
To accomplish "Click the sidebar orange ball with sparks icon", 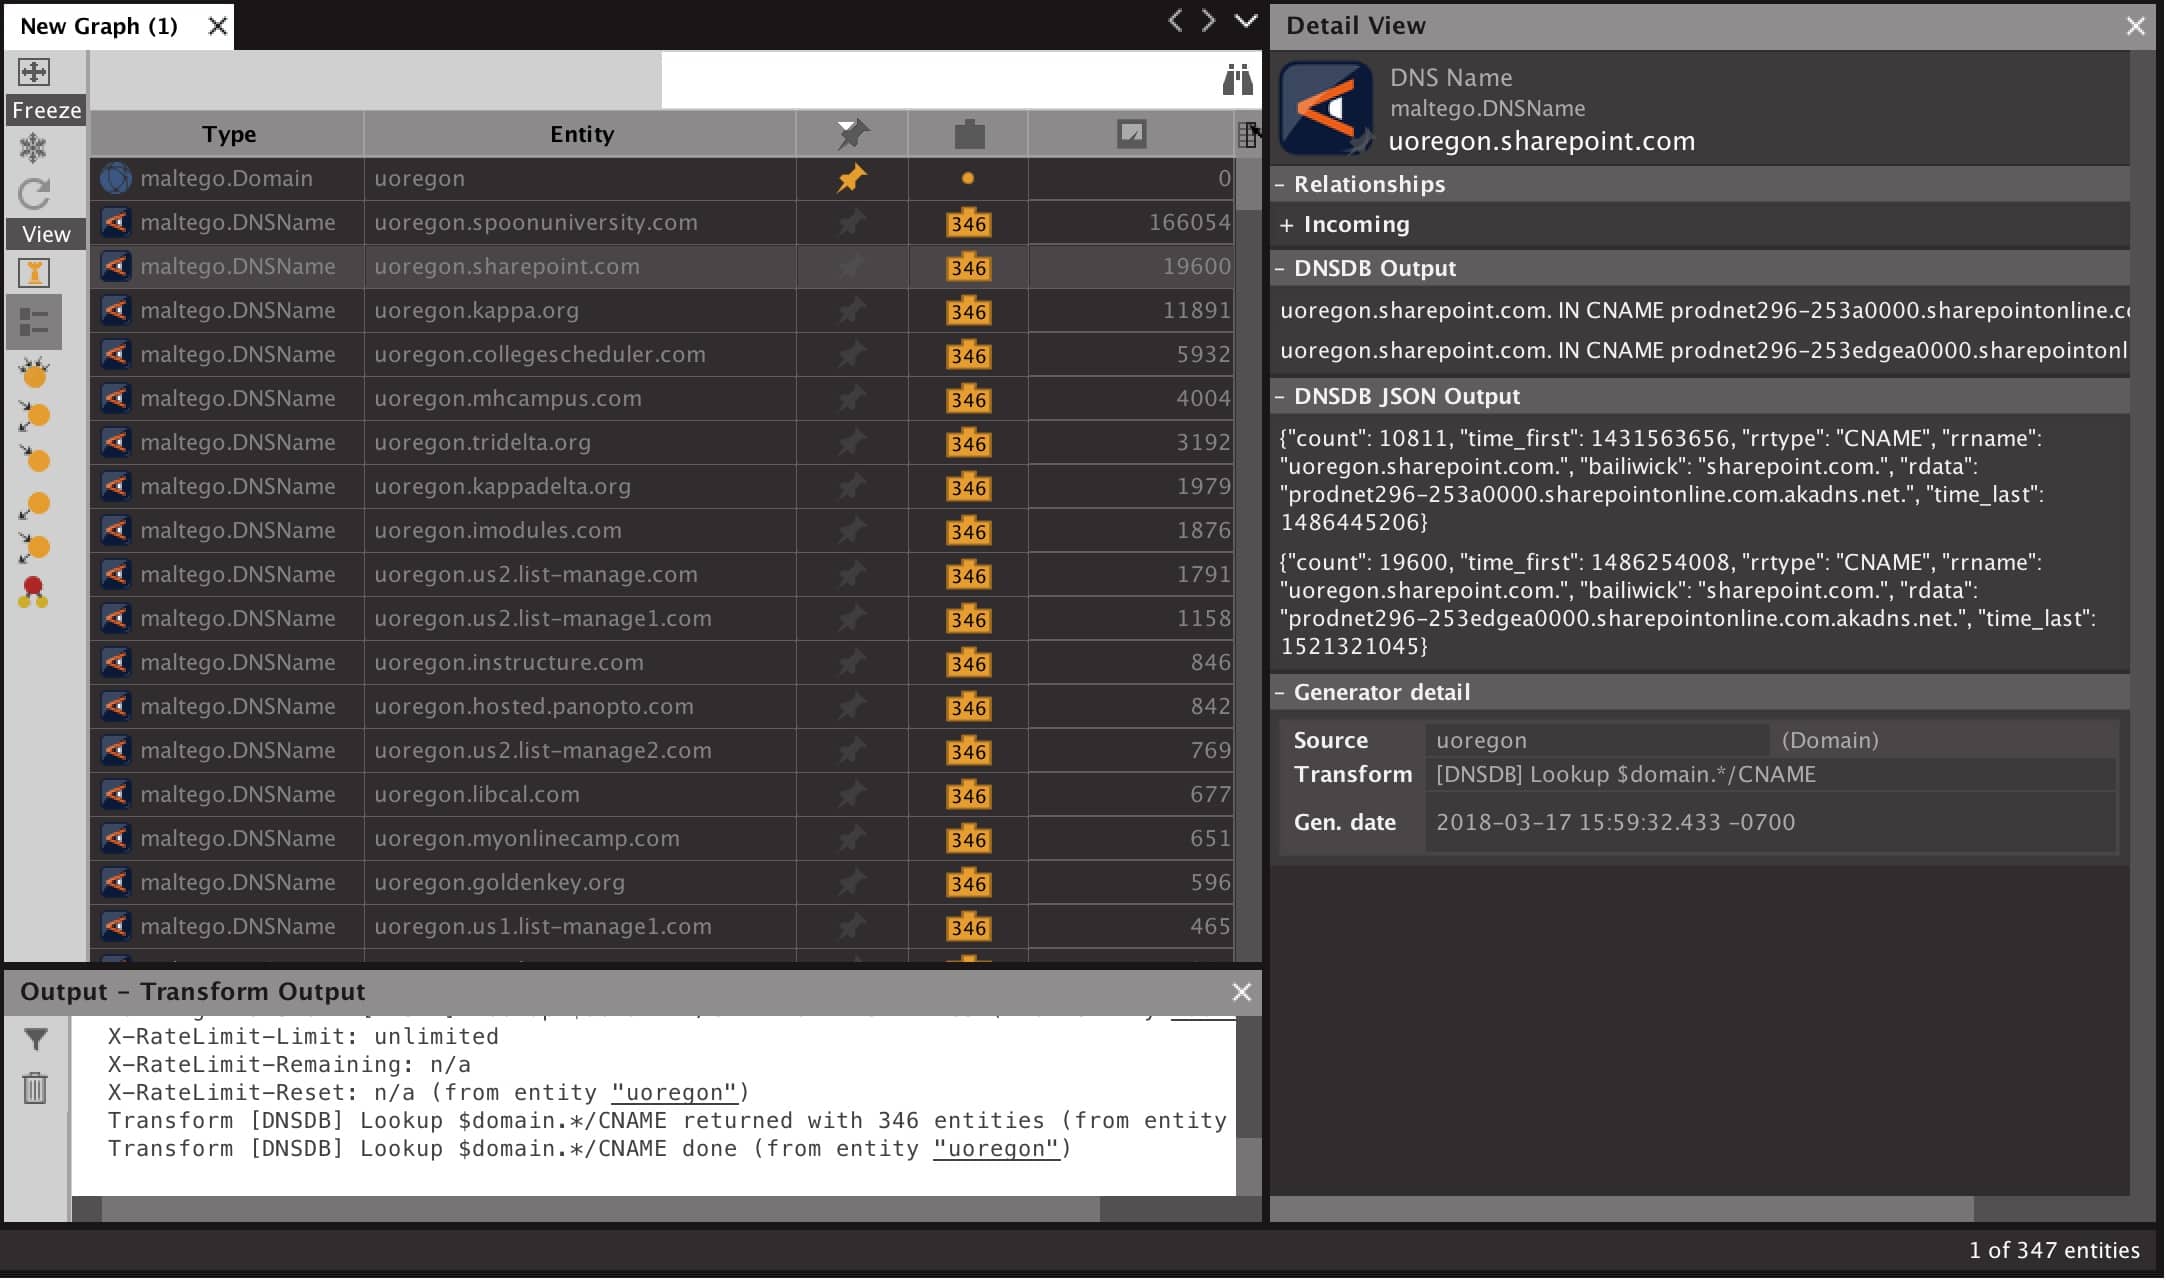I will pos(34,373).
